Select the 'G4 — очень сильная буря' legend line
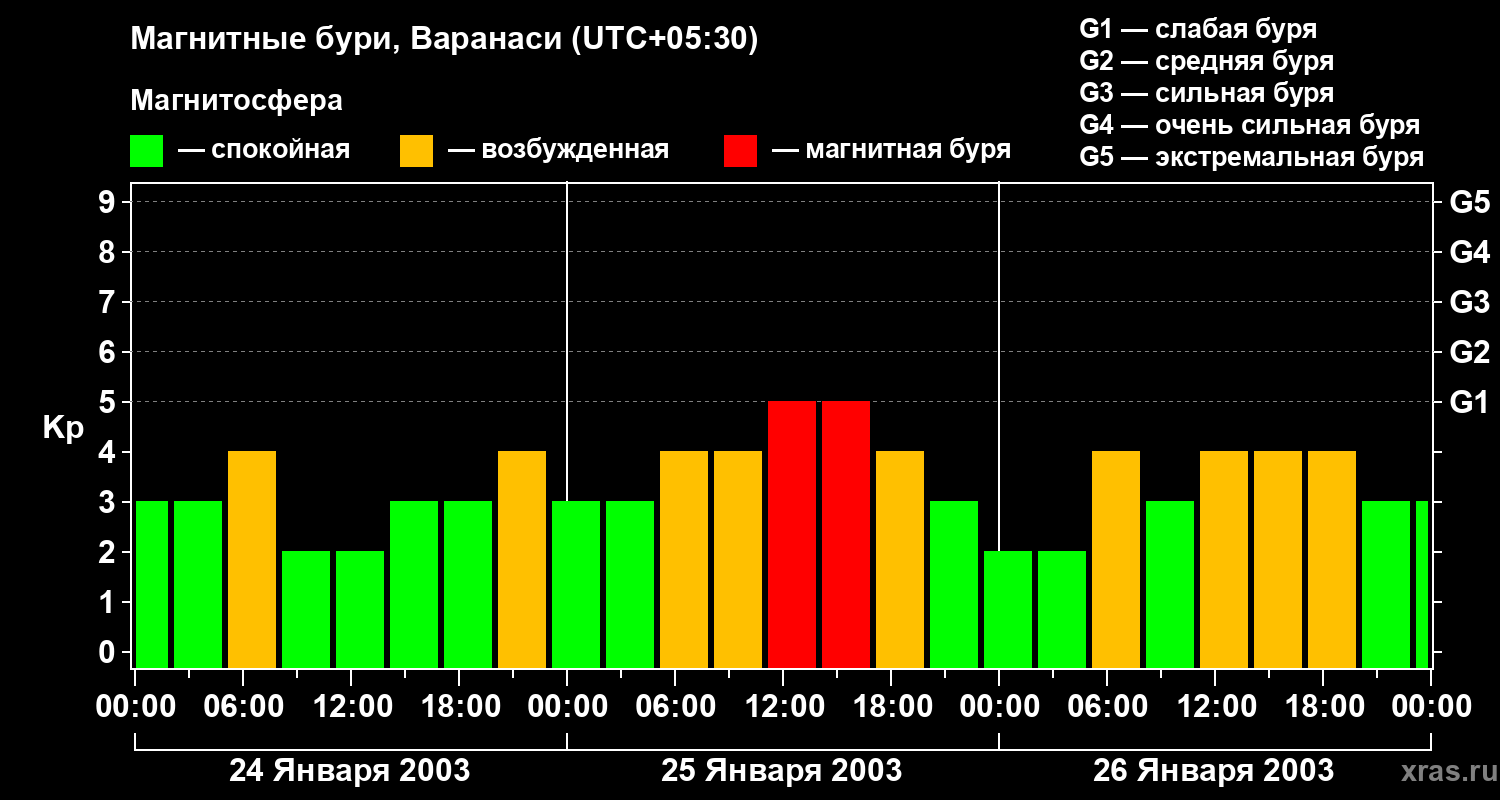The image size is (1500, 800). coord(1250,125)
